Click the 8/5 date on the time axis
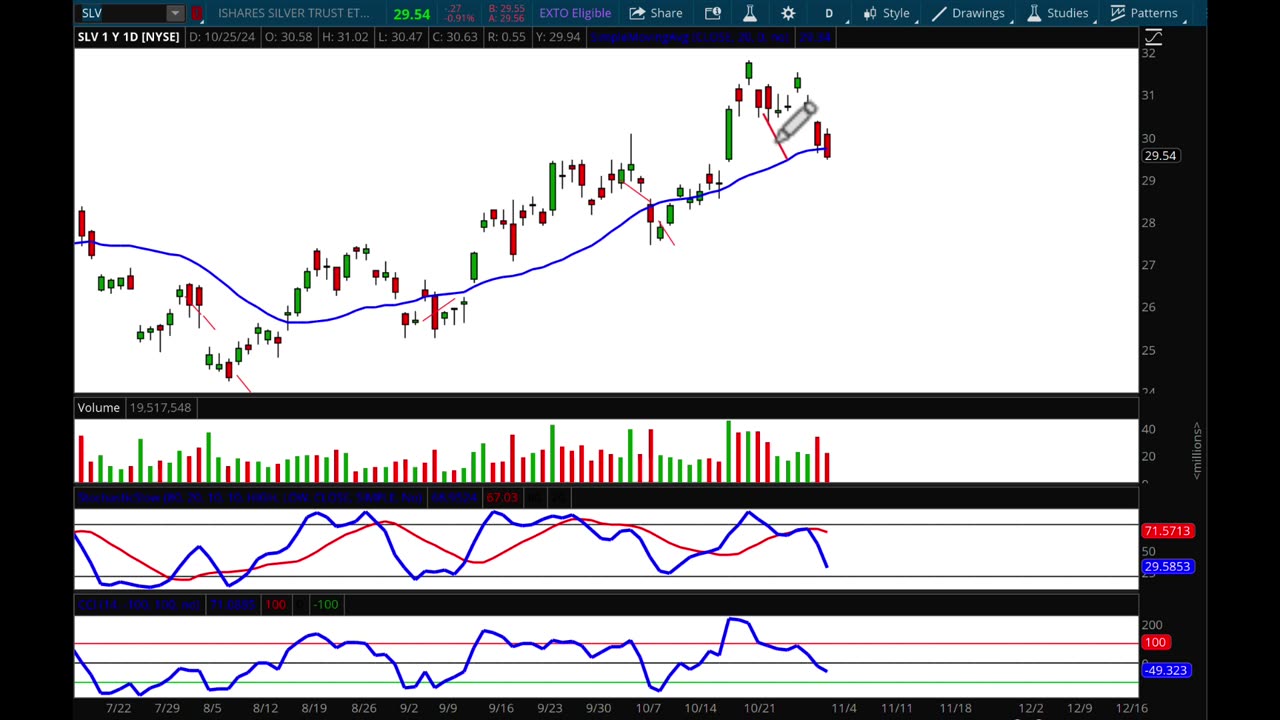This screenshot has width=1280, height=720. (212, 708)
